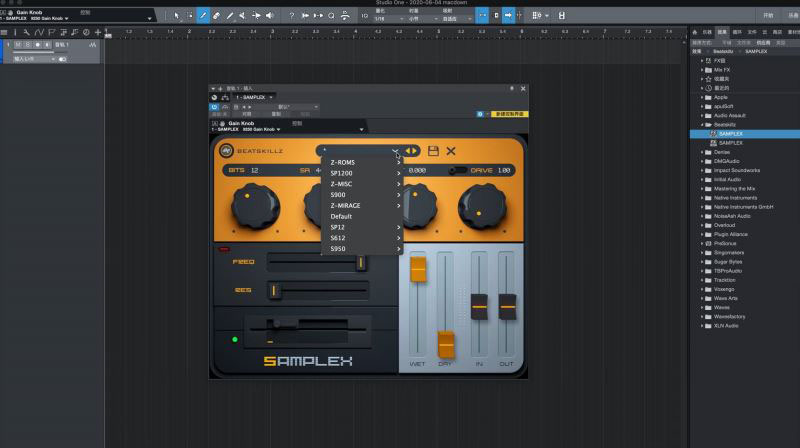Adjust the DRY fader
Screen dimensions: 800x448
tap(446, 344)
